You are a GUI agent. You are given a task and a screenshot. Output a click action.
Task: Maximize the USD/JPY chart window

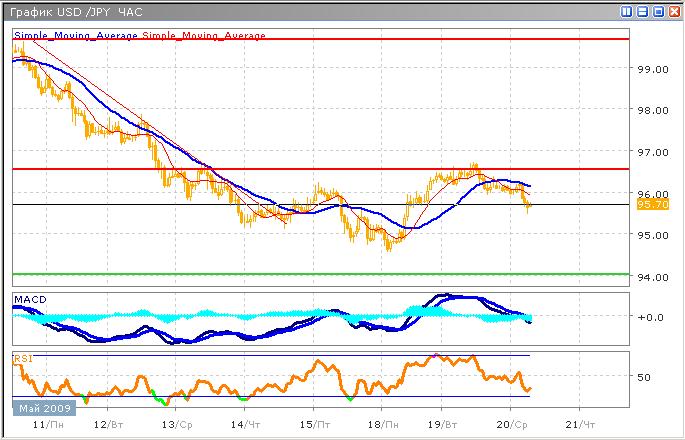coord(656,11)
